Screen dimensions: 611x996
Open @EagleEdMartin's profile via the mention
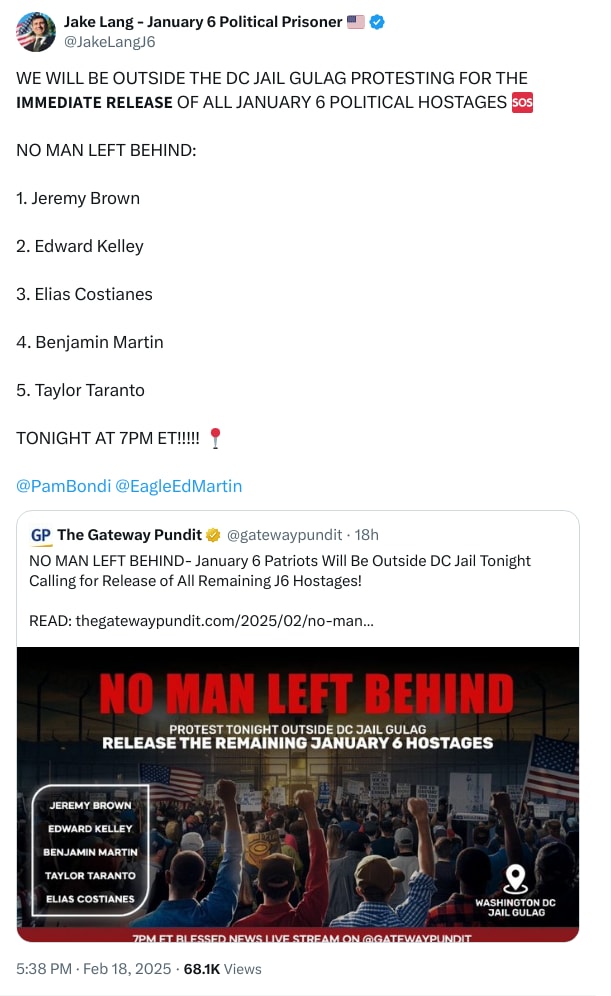pos(179,486)
